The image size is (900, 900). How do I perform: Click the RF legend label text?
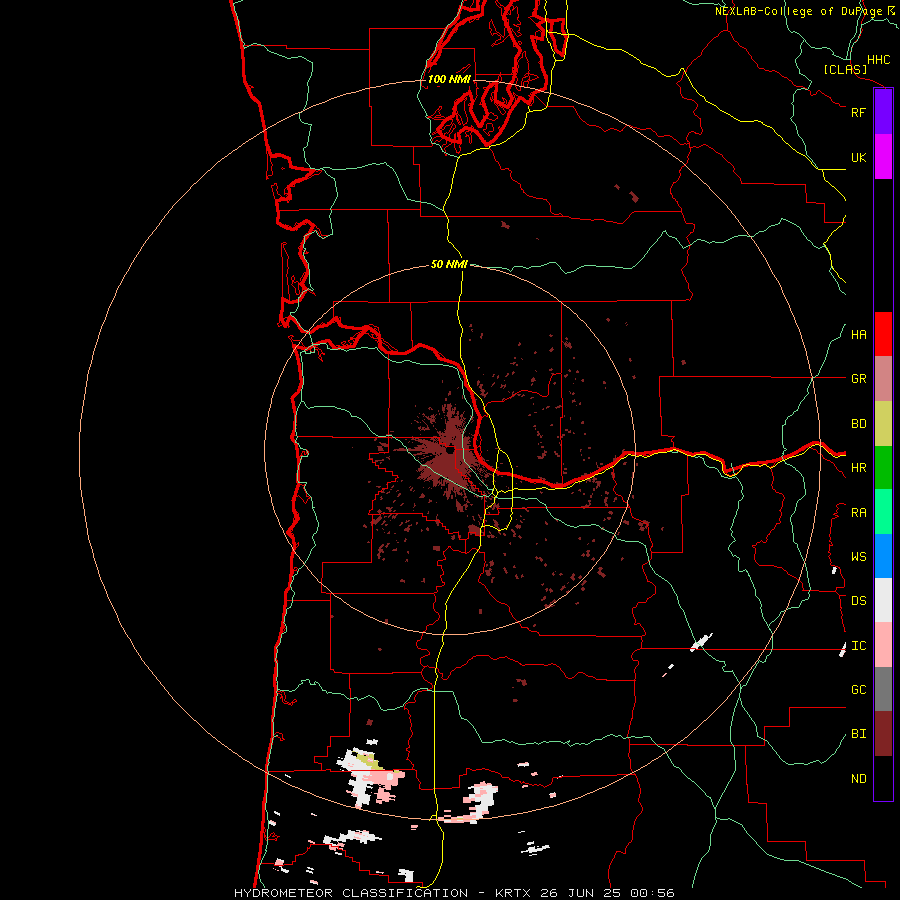click(x=858, y=112)
